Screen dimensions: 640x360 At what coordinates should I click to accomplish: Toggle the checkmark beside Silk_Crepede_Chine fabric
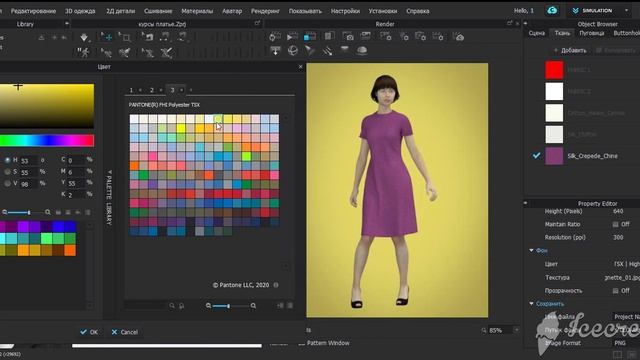(536, 156)
